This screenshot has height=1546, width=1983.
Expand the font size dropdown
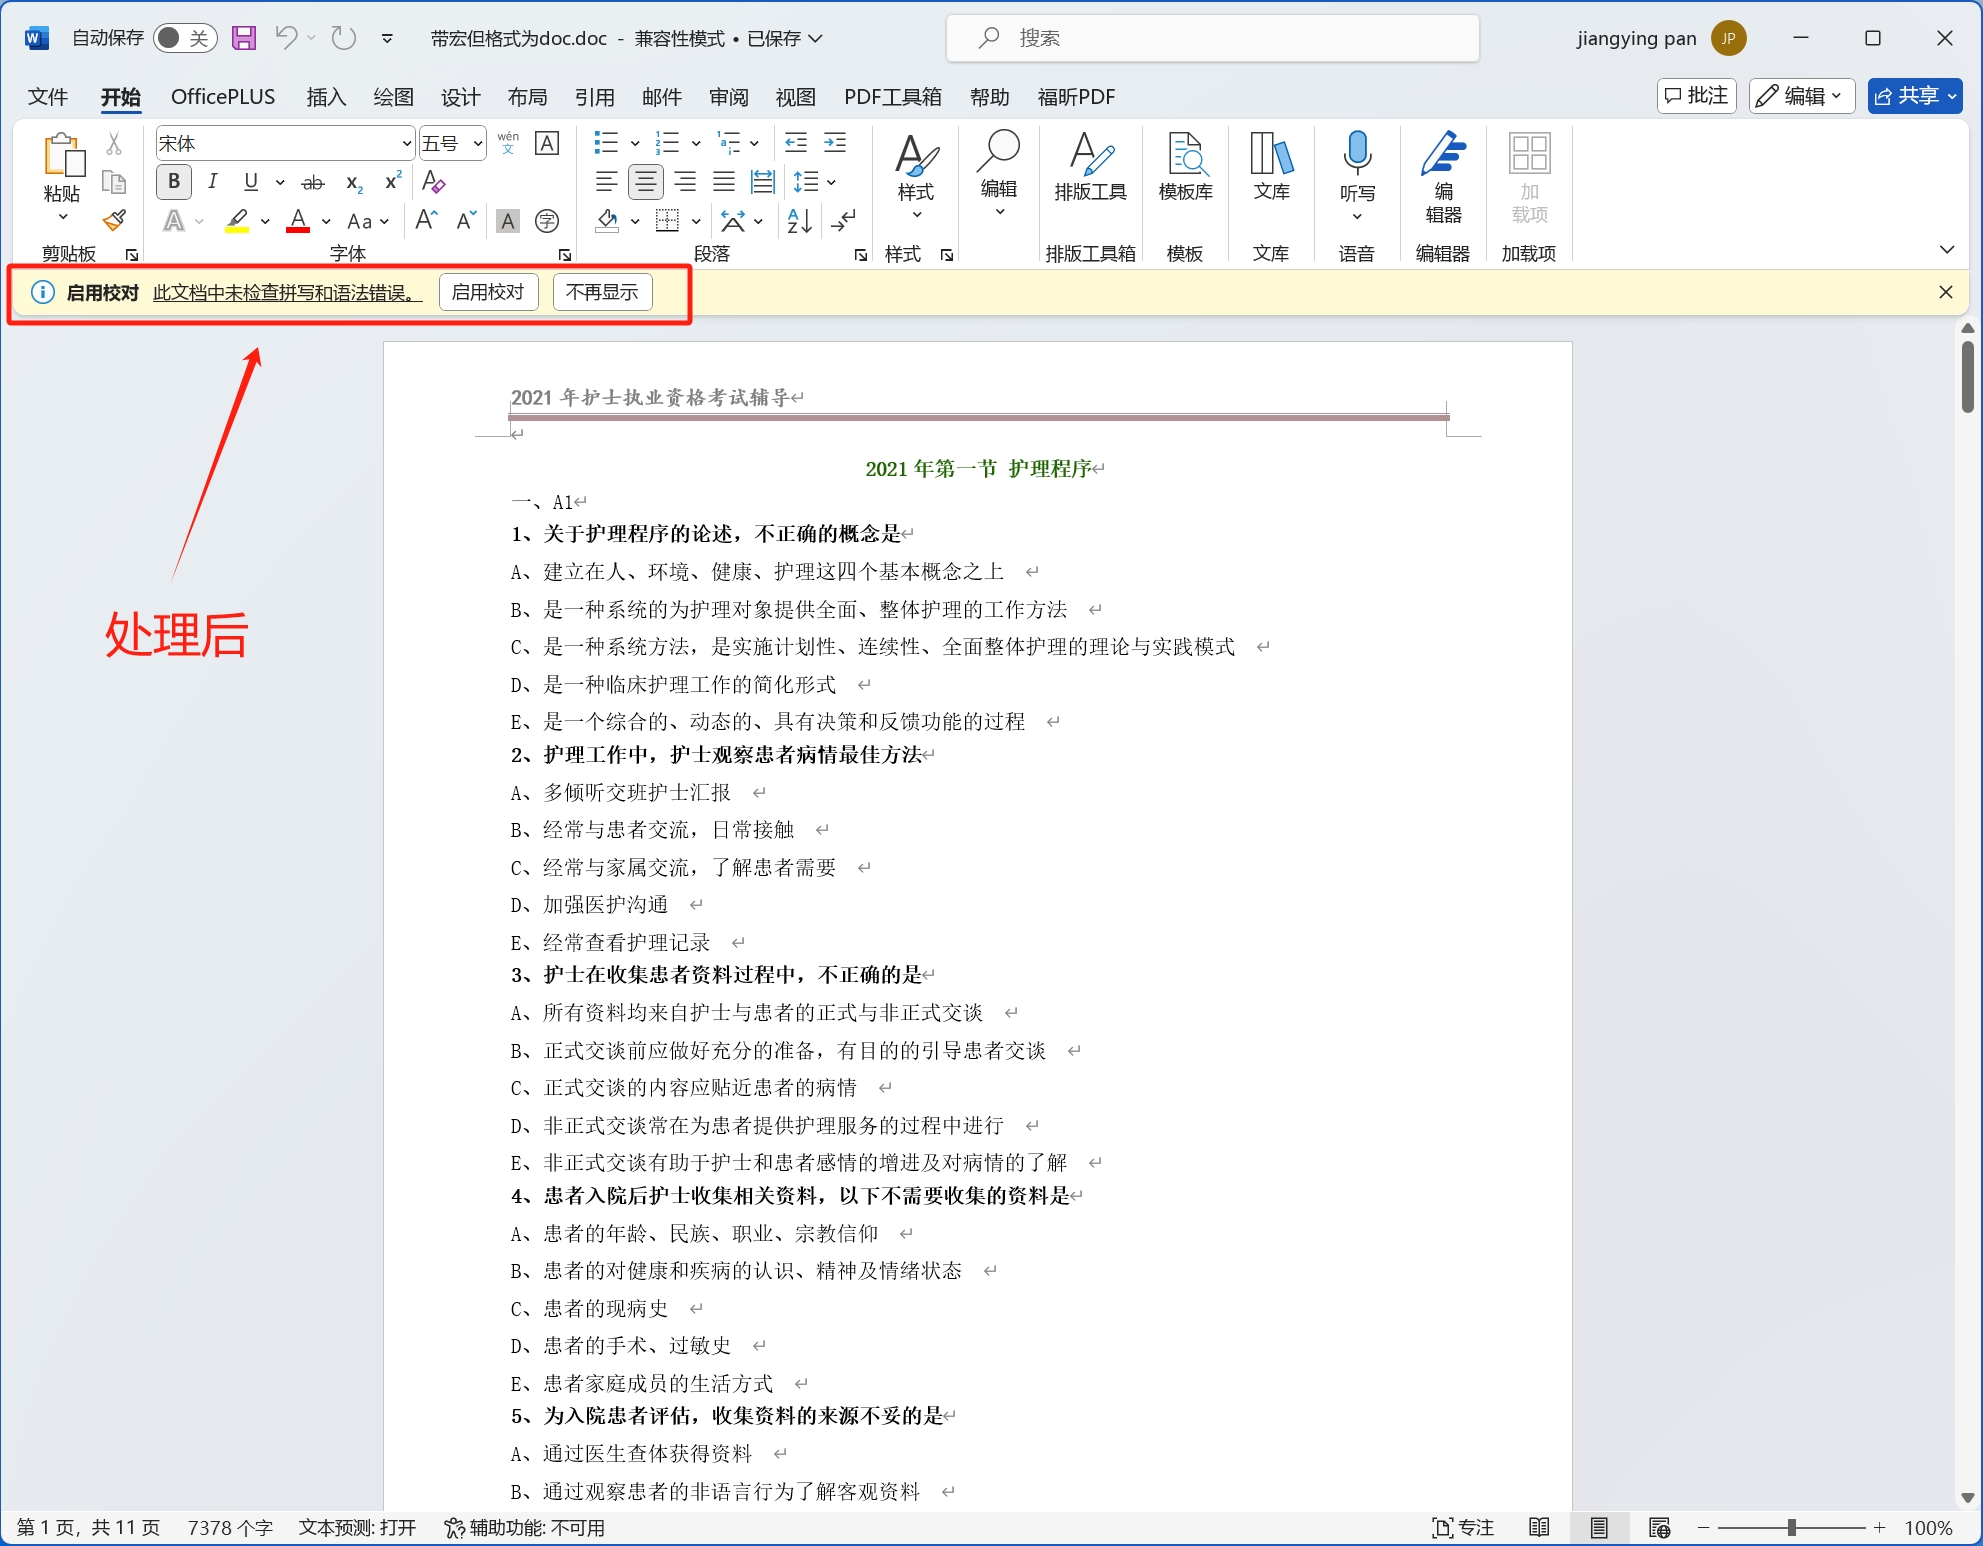pyautogui.click(x=478, y=144)
